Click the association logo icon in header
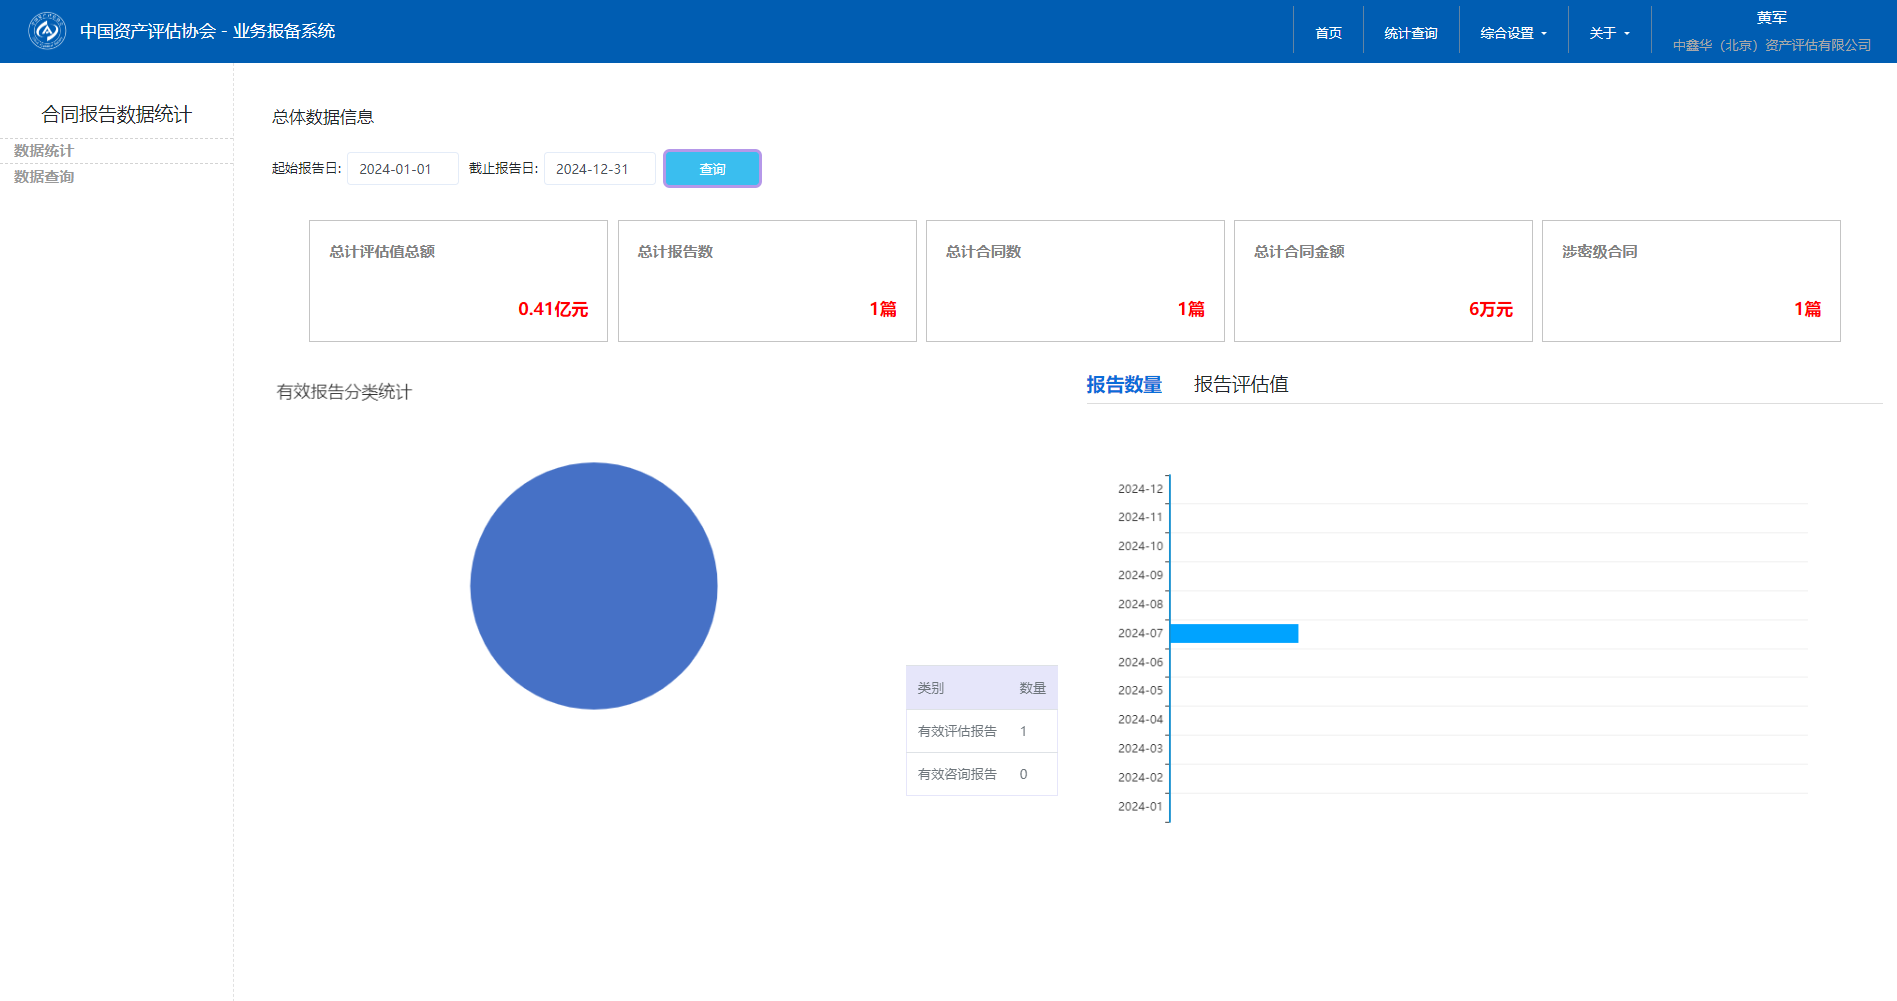 47,31
